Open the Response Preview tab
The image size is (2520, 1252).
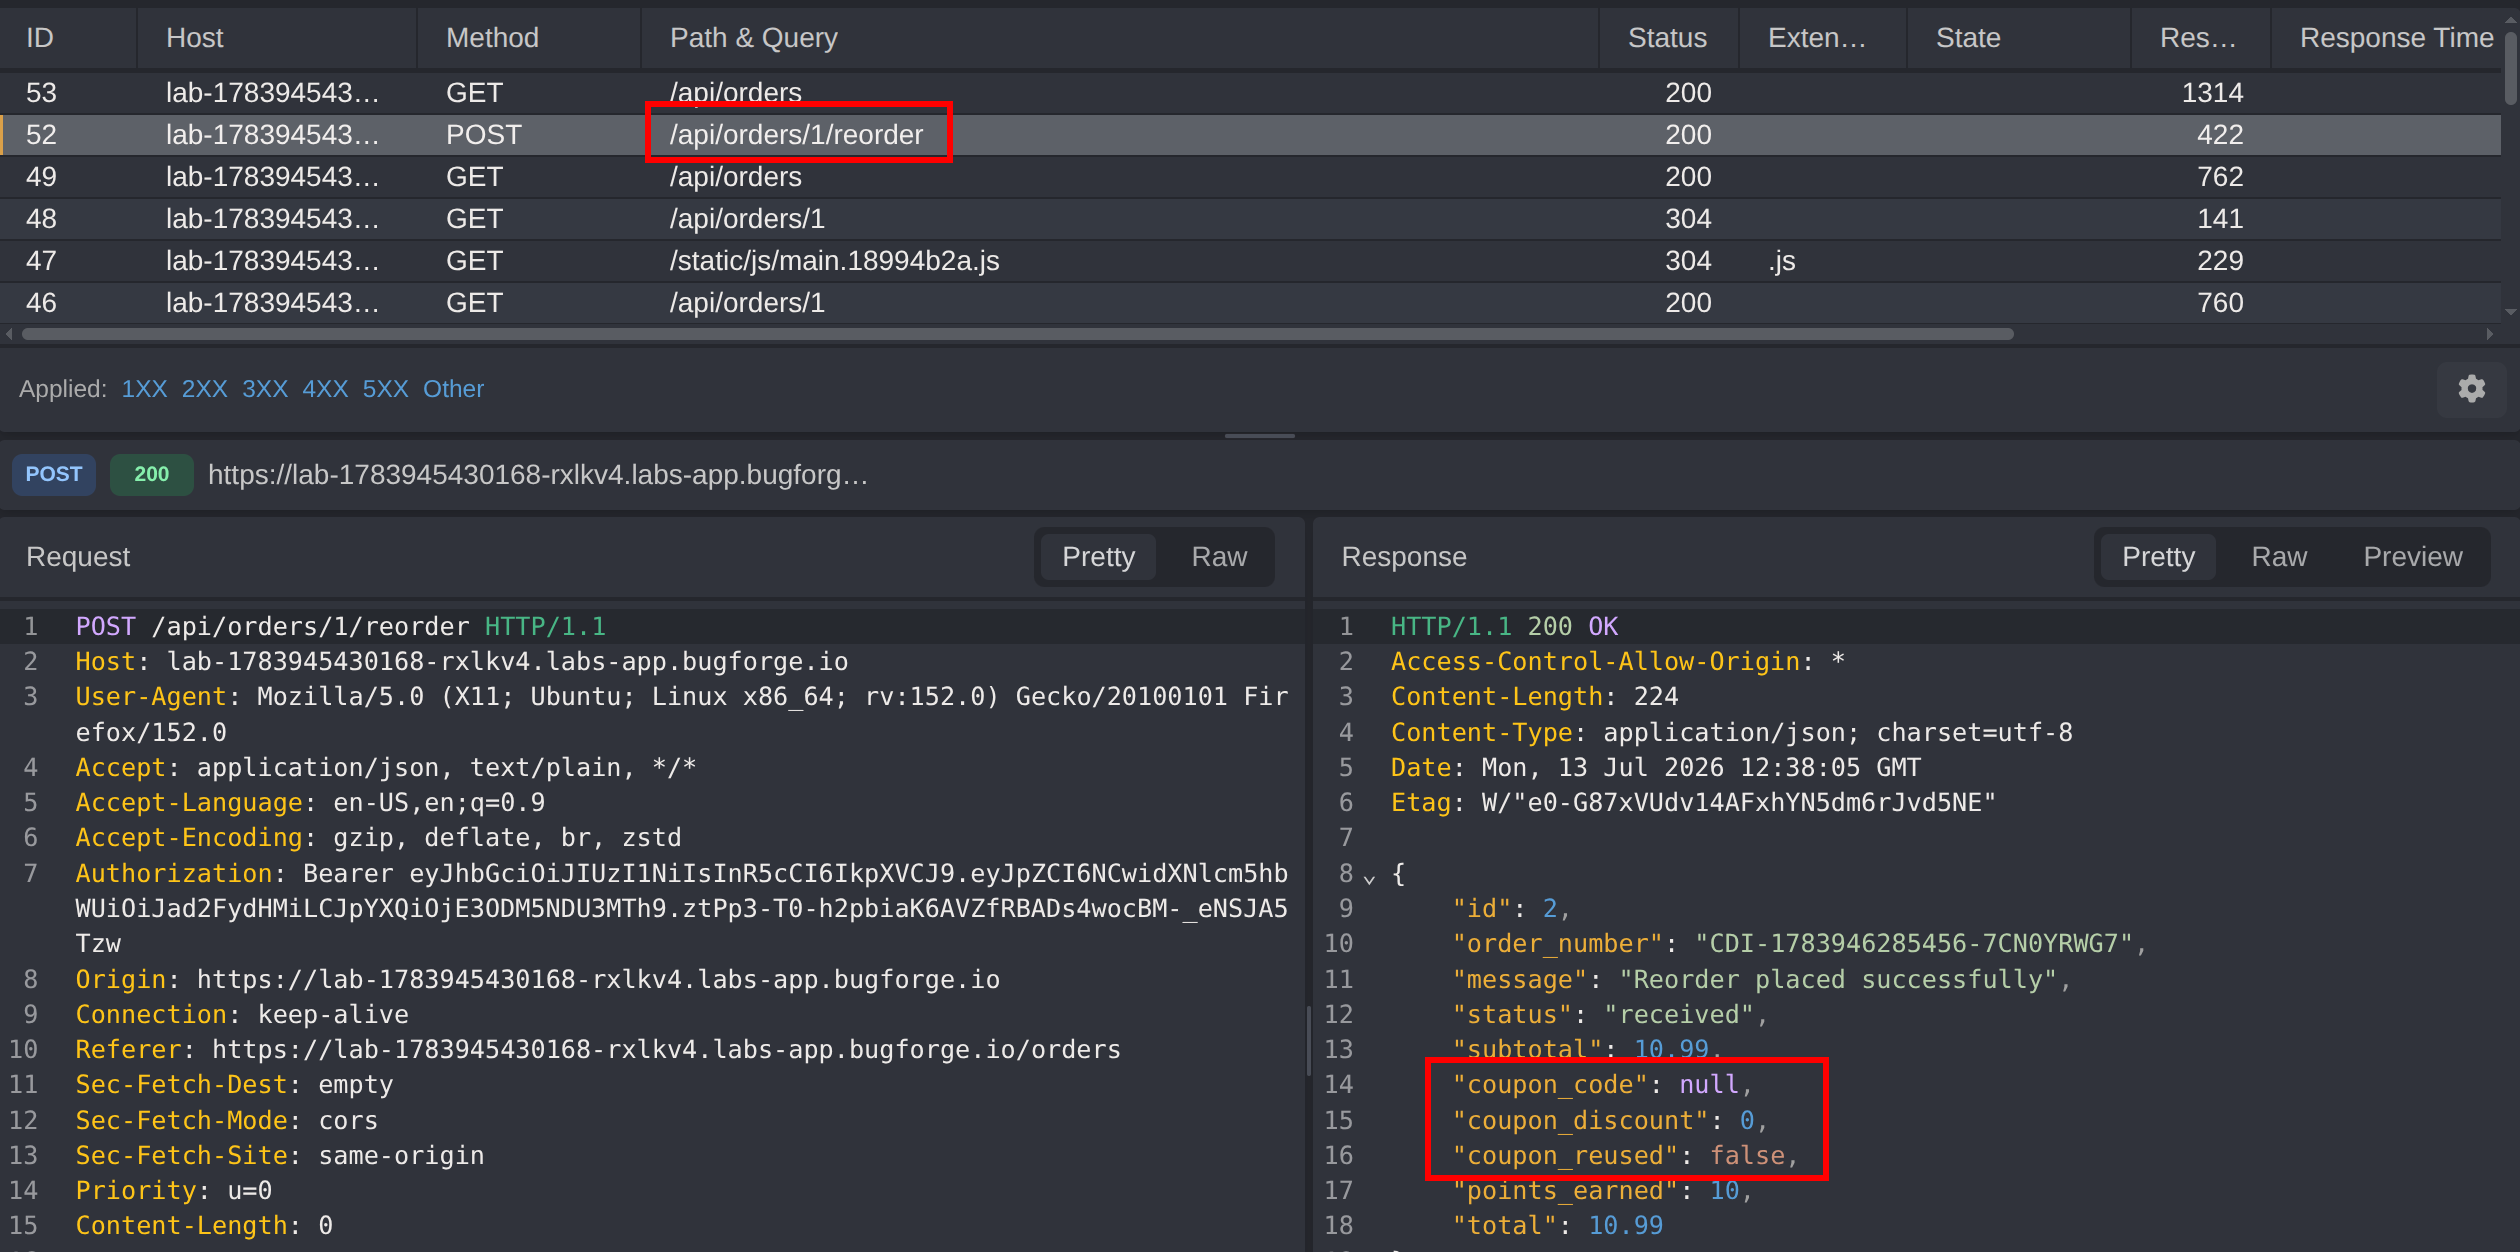(2412, 557)
